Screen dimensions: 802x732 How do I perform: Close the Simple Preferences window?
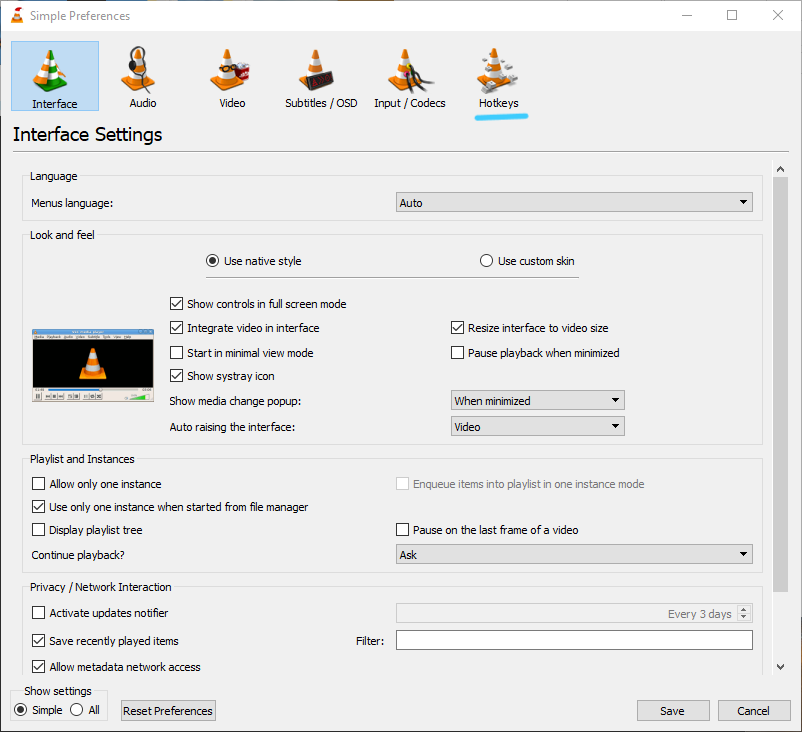pos(777,15)
